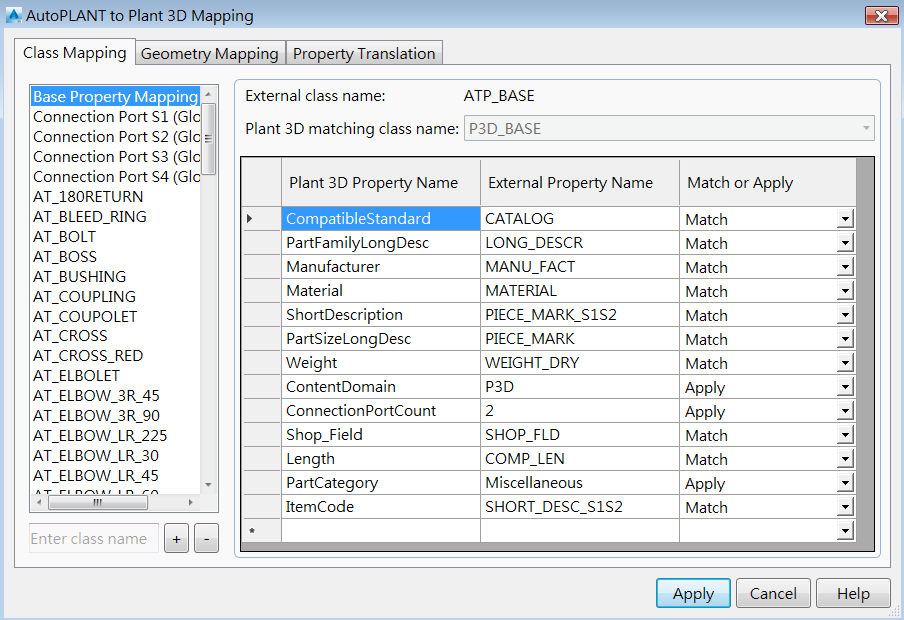Select AT_ELBOW_LR_225 class

[x=115, y=435]
